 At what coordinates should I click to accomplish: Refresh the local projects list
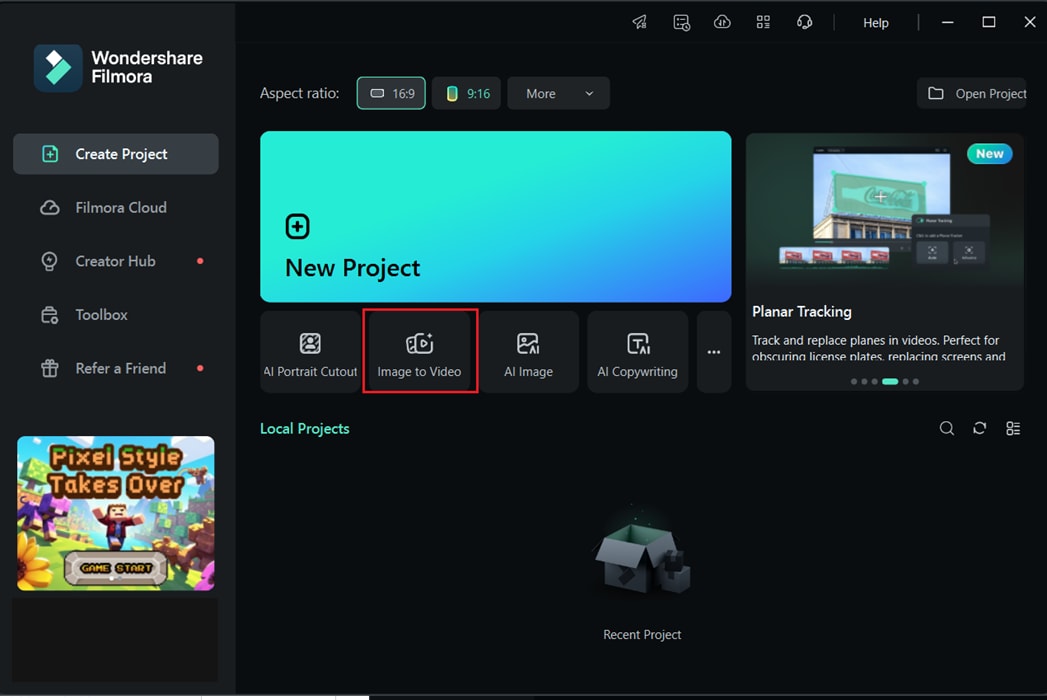pos(980,428)
